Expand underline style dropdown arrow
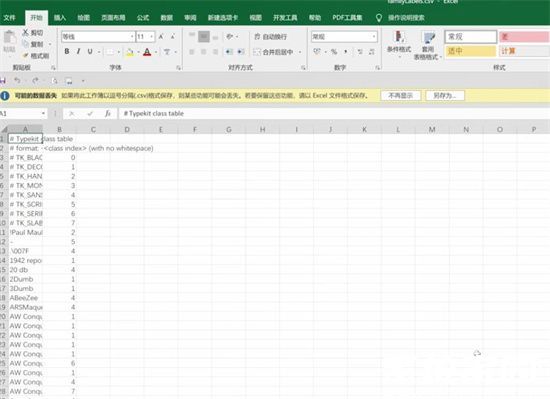Screen dimensions: 550x399 coord(99,52)
